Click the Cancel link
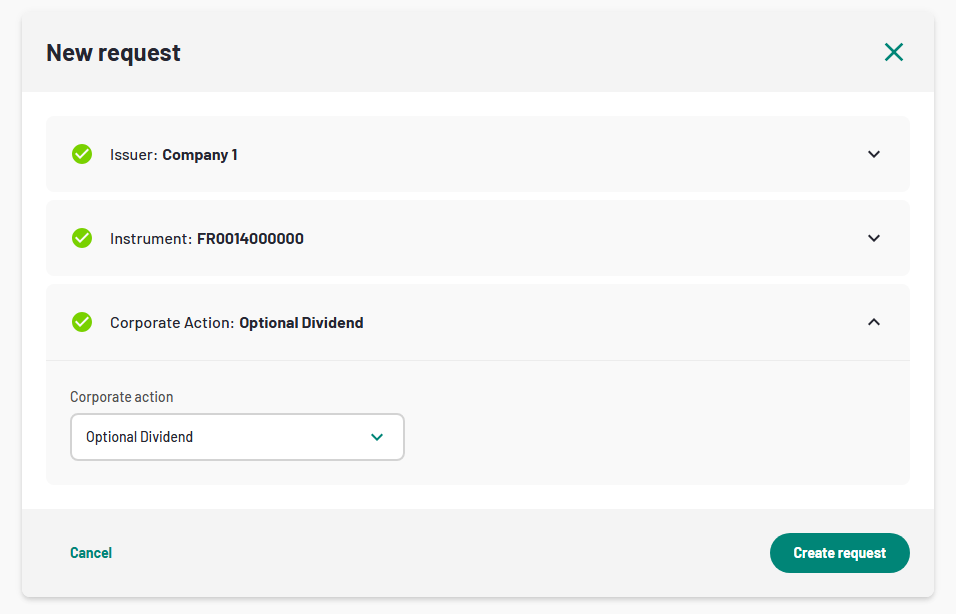The height and width of the screenshot is (614, 956). [x=91, y=553]
